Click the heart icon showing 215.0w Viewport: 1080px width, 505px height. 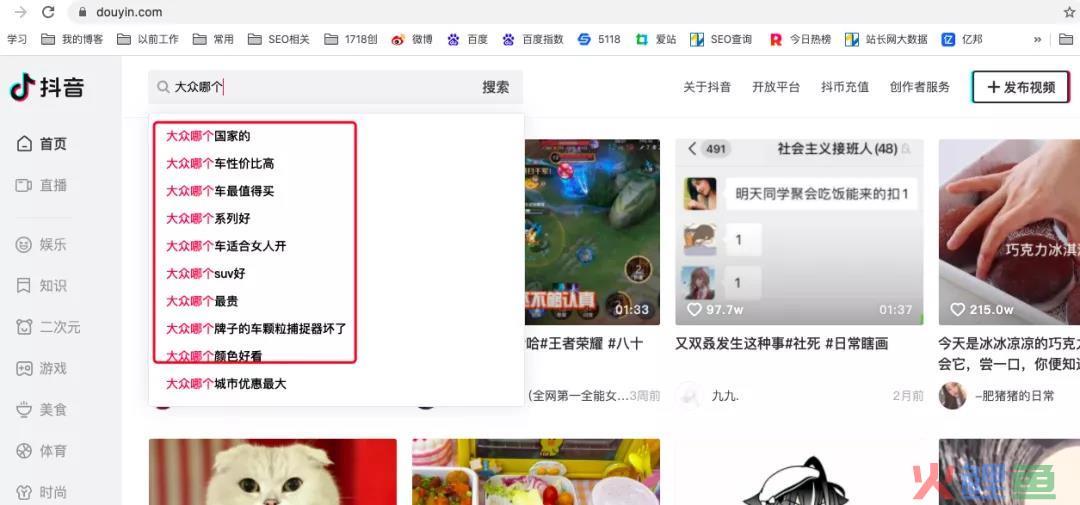click(x=957, y=309)
